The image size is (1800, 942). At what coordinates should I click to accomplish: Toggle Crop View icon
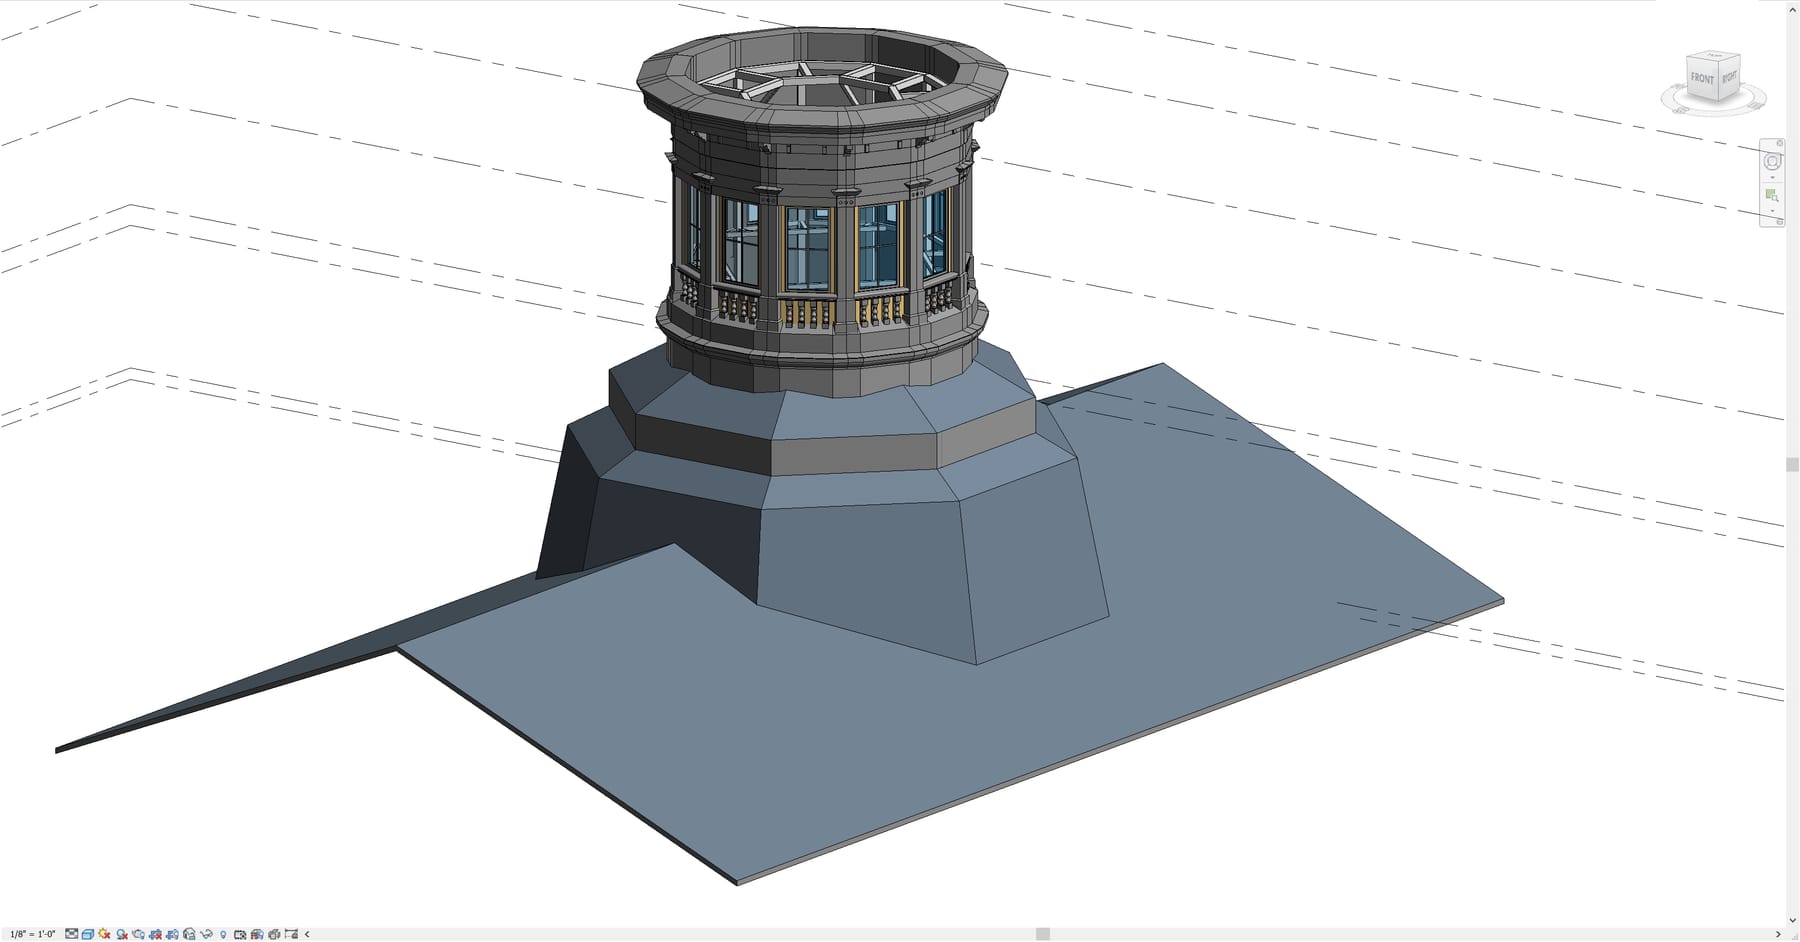pos(155,934)
